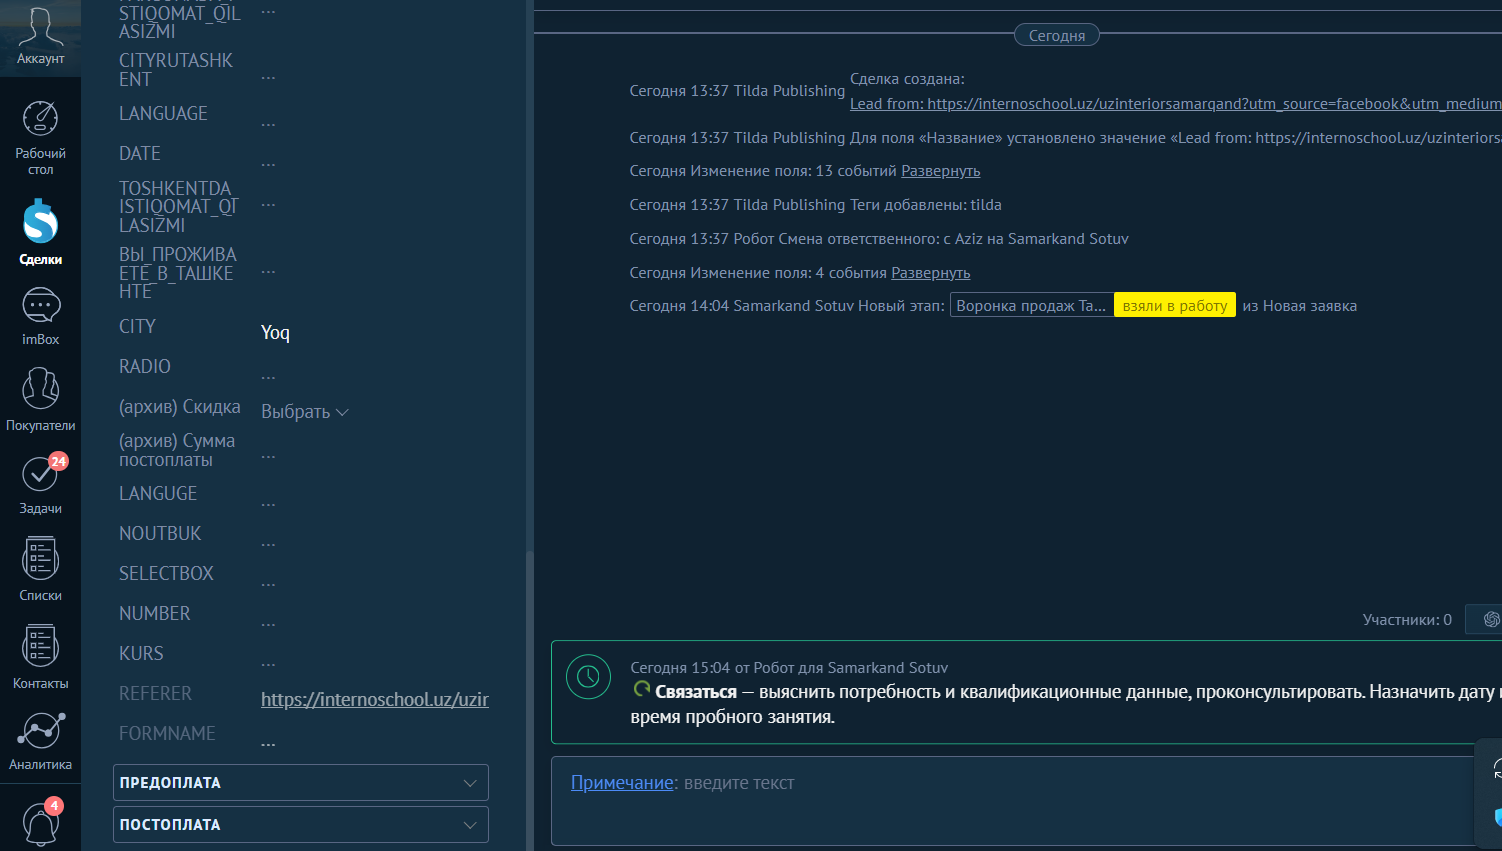Expand the ПОСТОПЛАТА section
The image size is (1502, 851).
pyautogui.click(x=301, y=825)
